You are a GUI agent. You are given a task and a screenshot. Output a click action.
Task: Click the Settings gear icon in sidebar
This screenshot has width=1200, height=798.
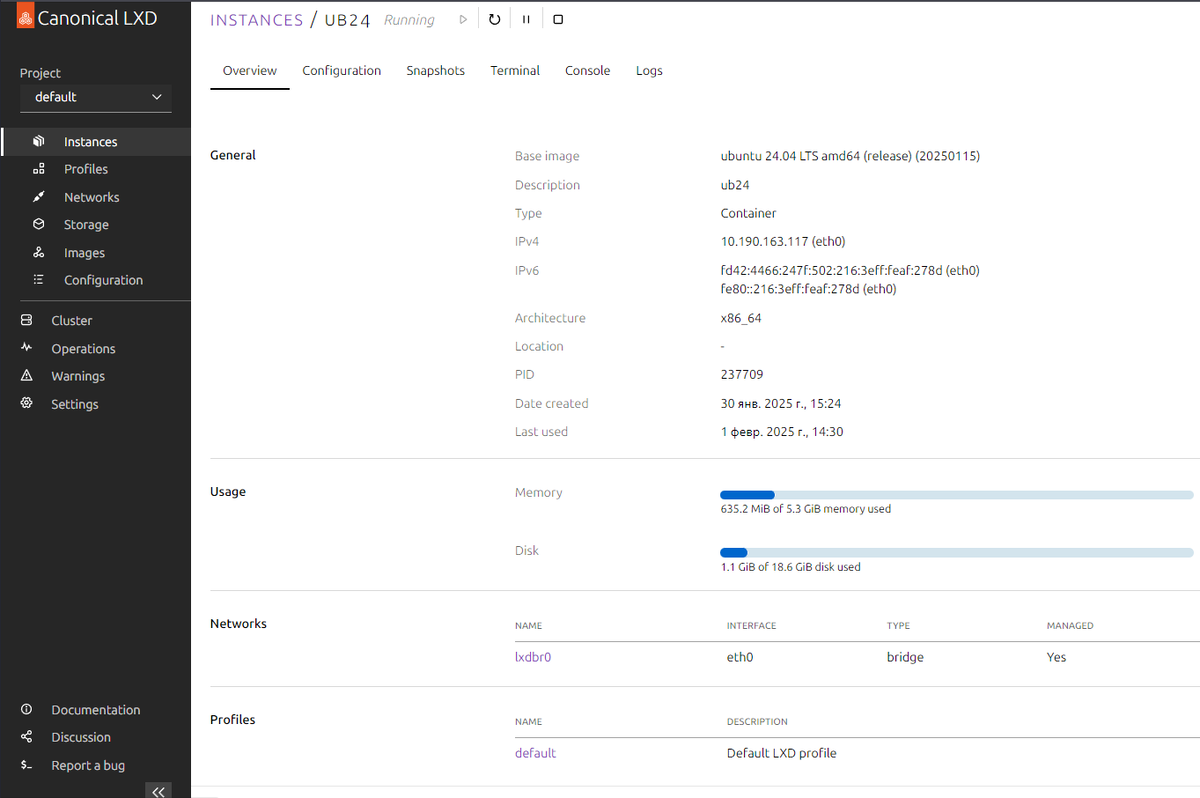(27, 404)
